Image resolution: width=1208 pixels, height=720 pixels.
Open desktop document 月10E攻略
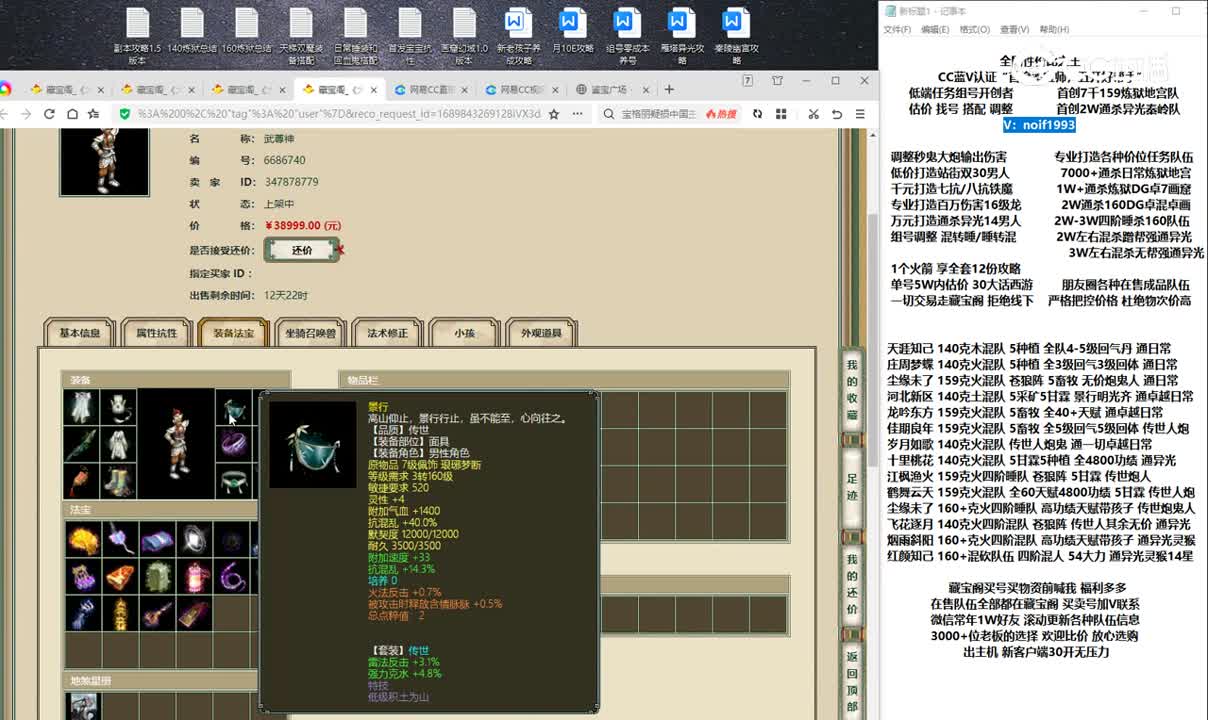coord(571,35)
